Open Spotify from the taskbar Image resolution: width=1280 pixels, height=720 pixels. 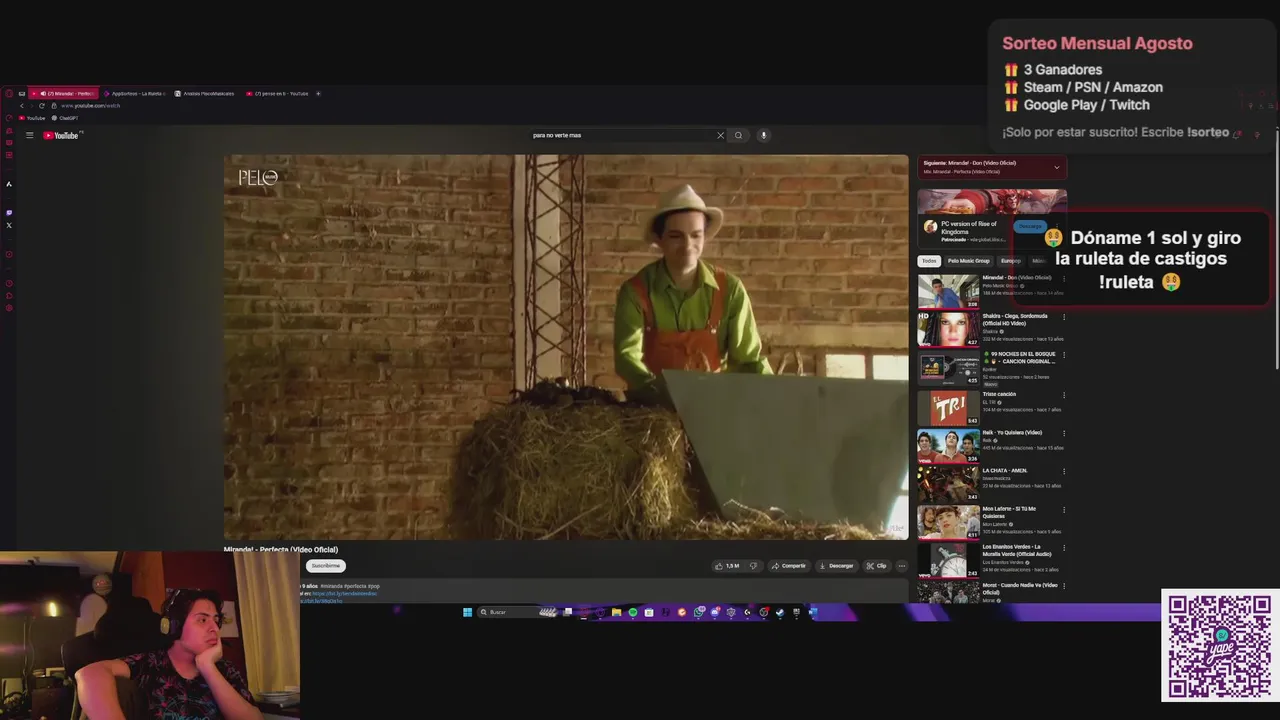tap(633, 612)
